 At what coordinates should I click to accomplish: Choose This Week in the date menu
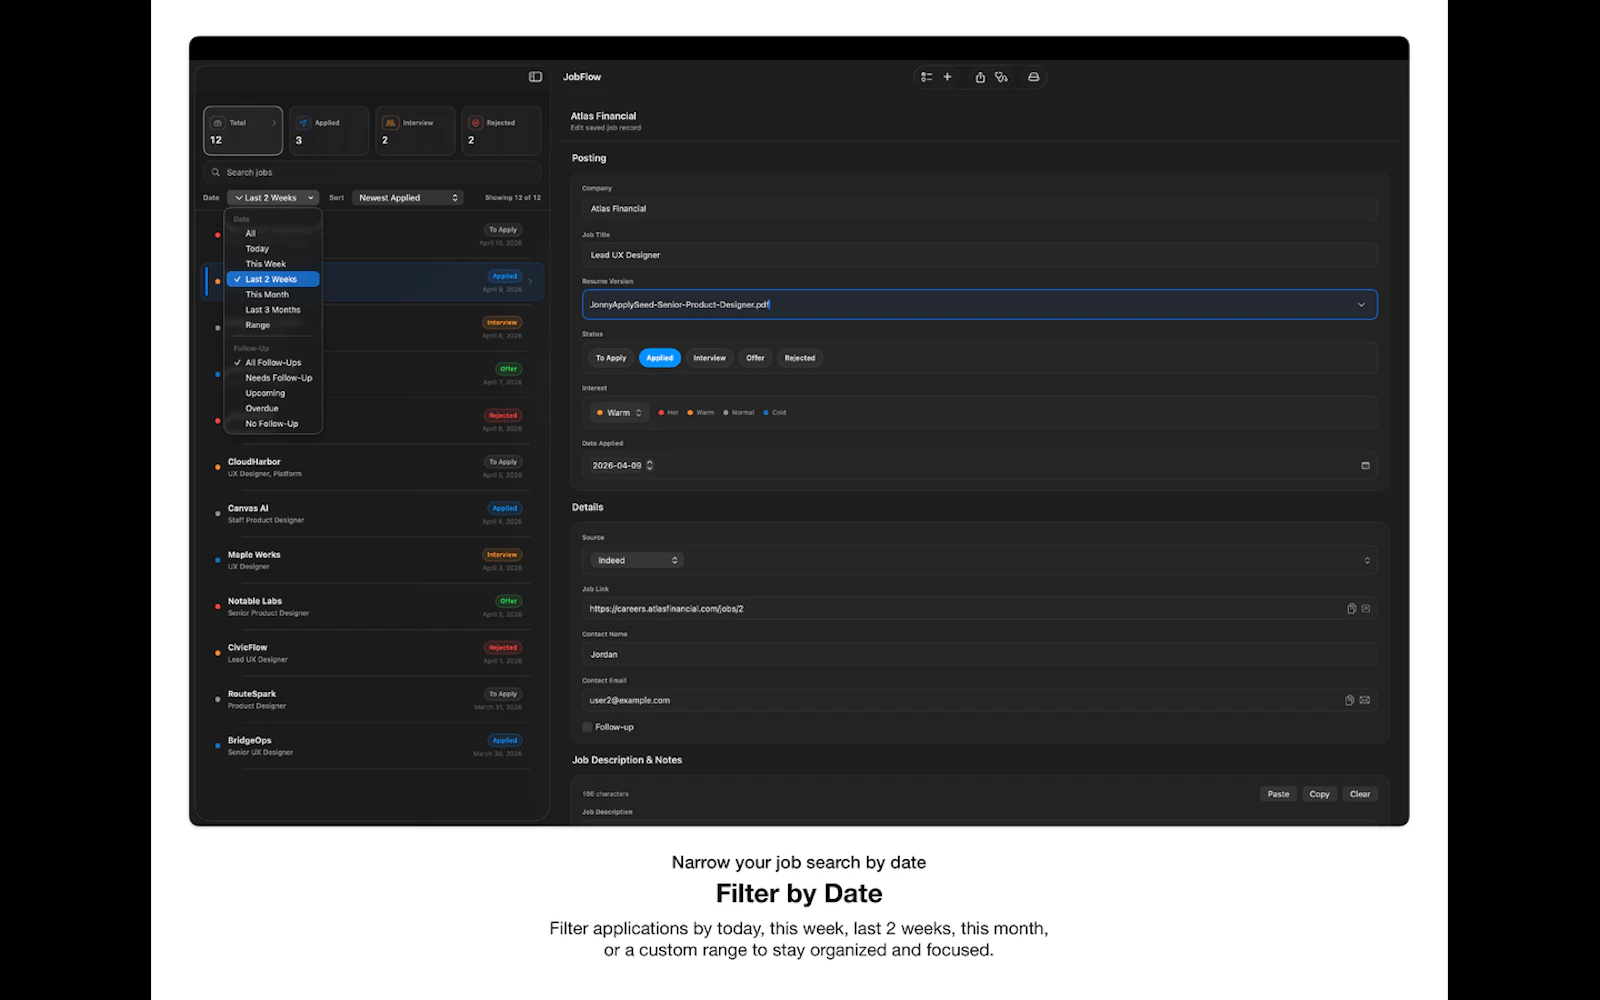pos(273,264)
